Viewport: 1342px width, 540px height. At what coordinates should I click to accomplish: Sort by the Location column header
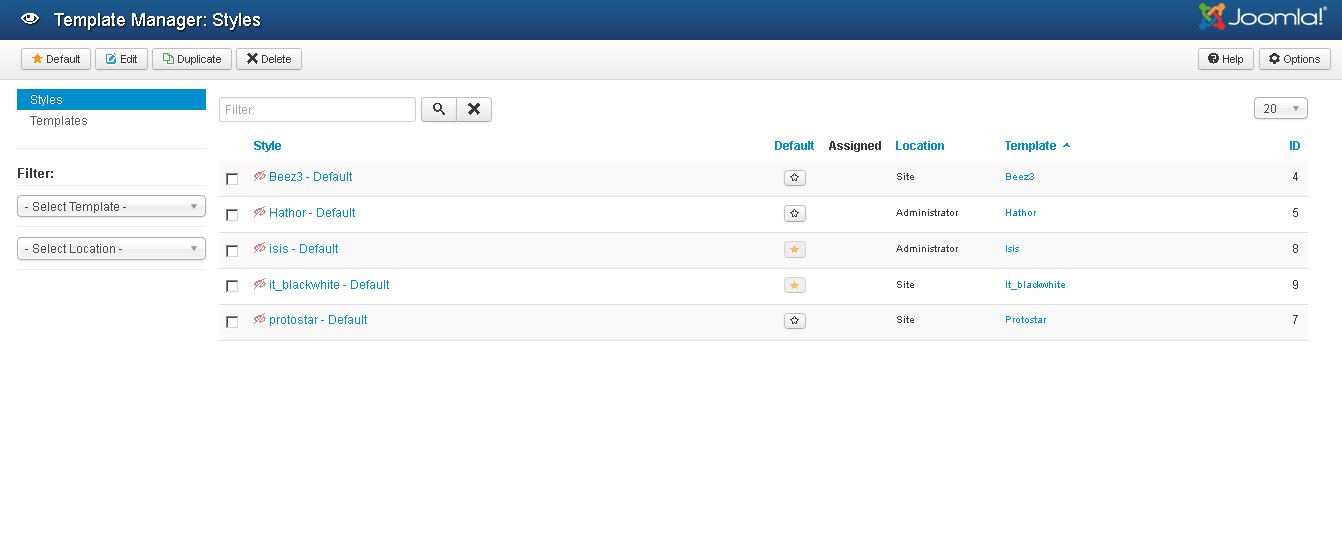tap(919, 146)
